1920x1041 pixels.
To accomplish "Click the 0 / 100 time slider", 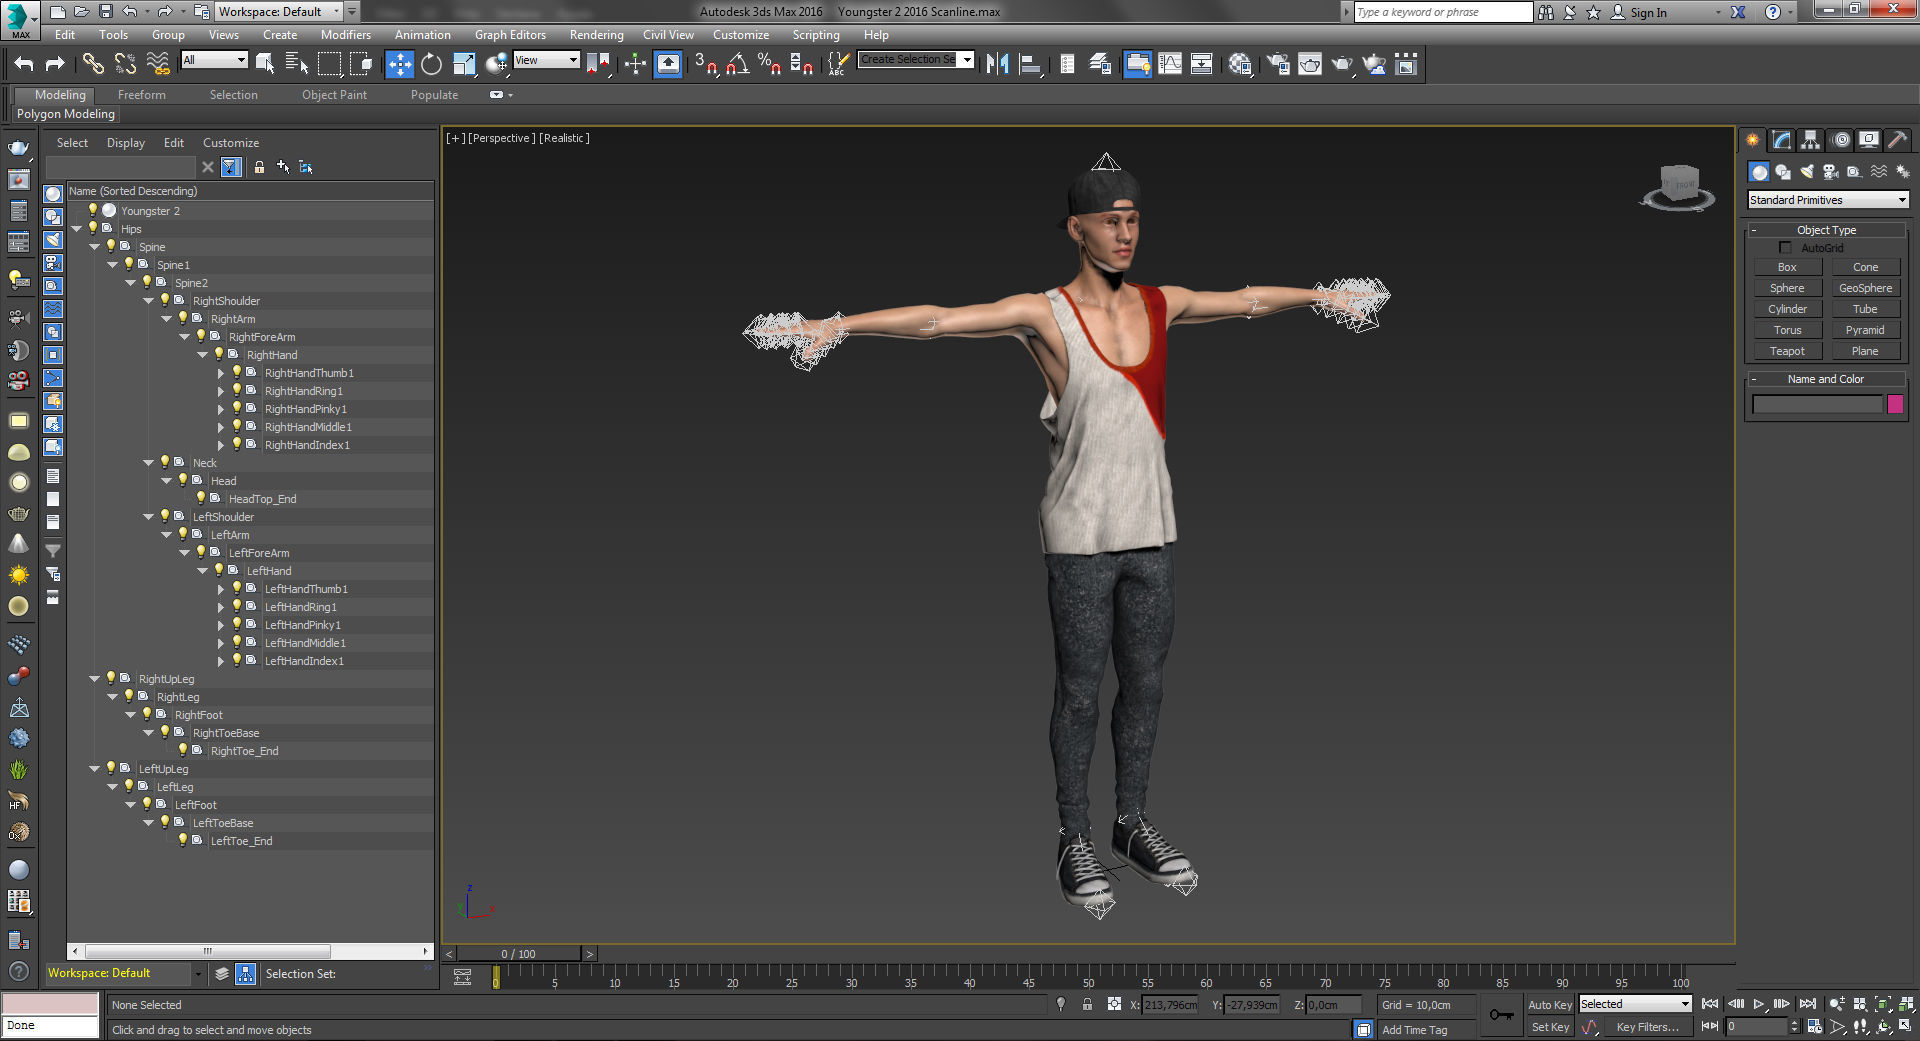I will point(518,954).
